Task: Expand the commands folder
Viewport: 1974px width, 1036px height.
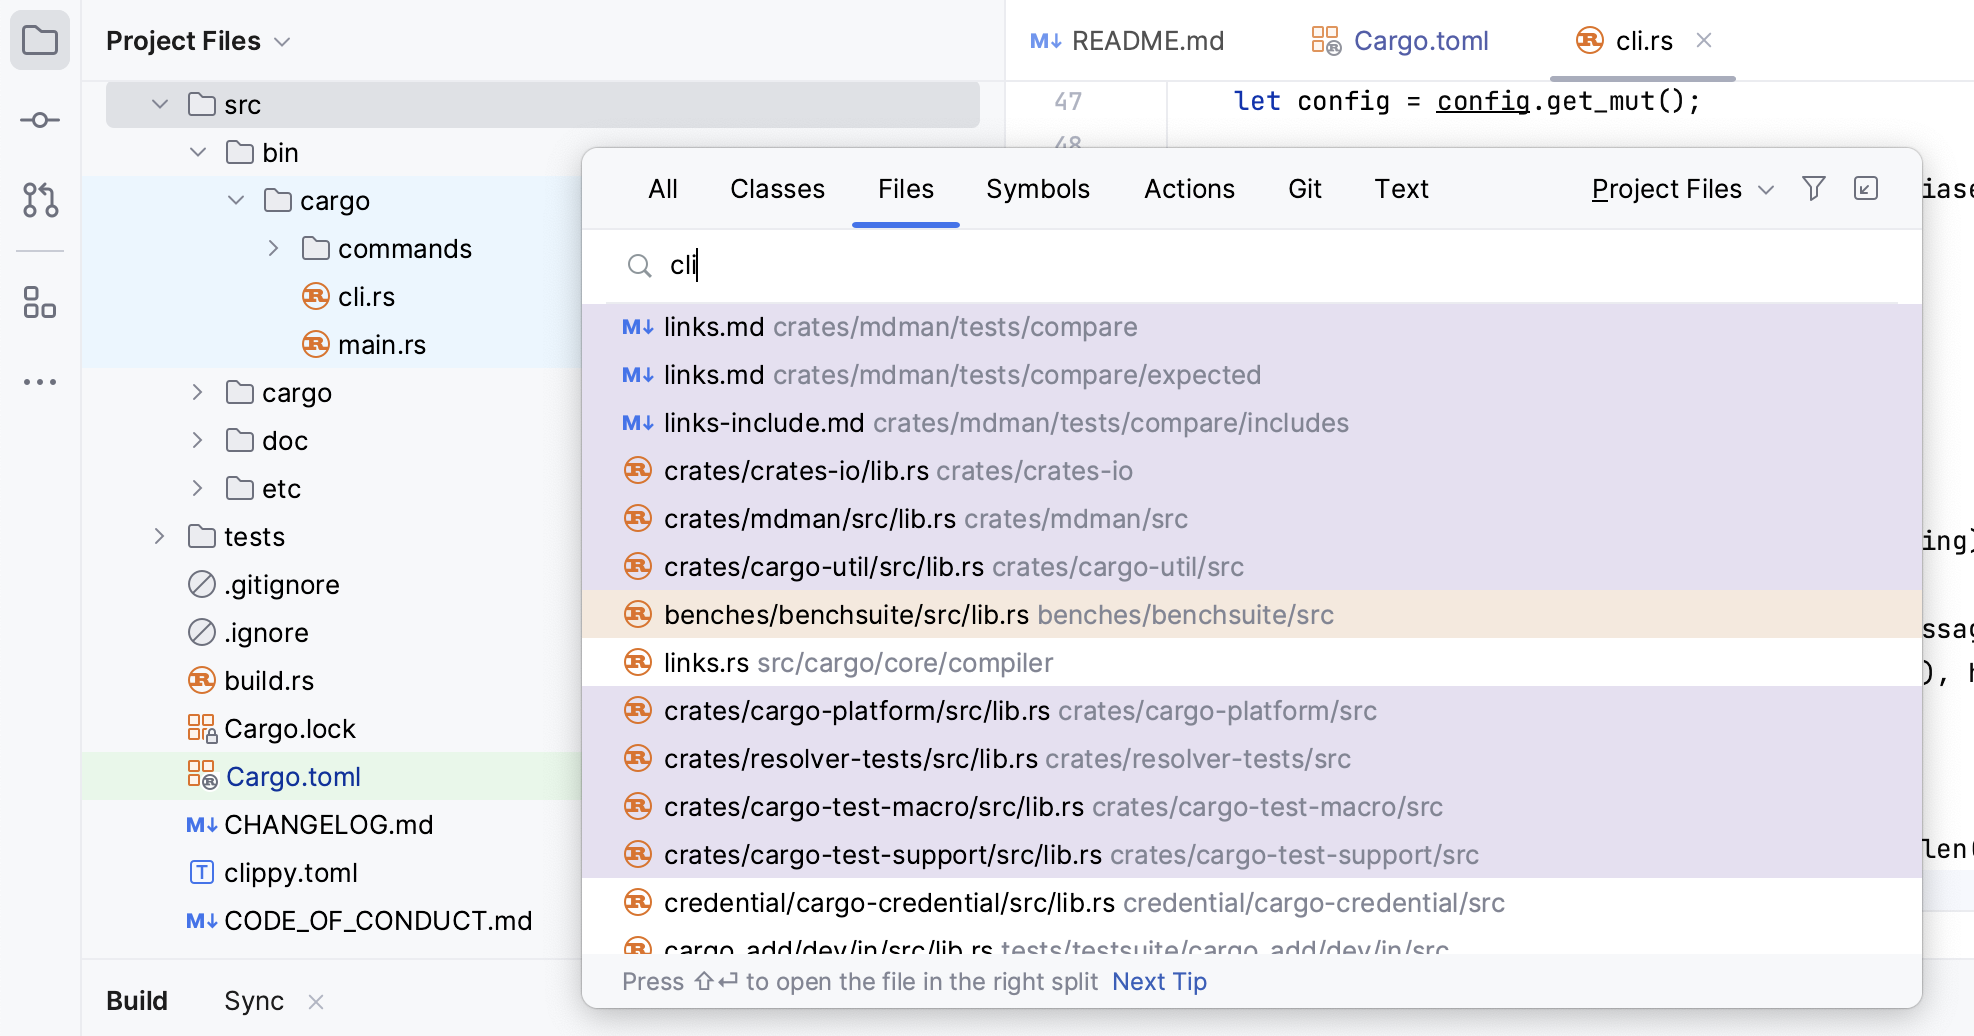Action: (273, 248)
